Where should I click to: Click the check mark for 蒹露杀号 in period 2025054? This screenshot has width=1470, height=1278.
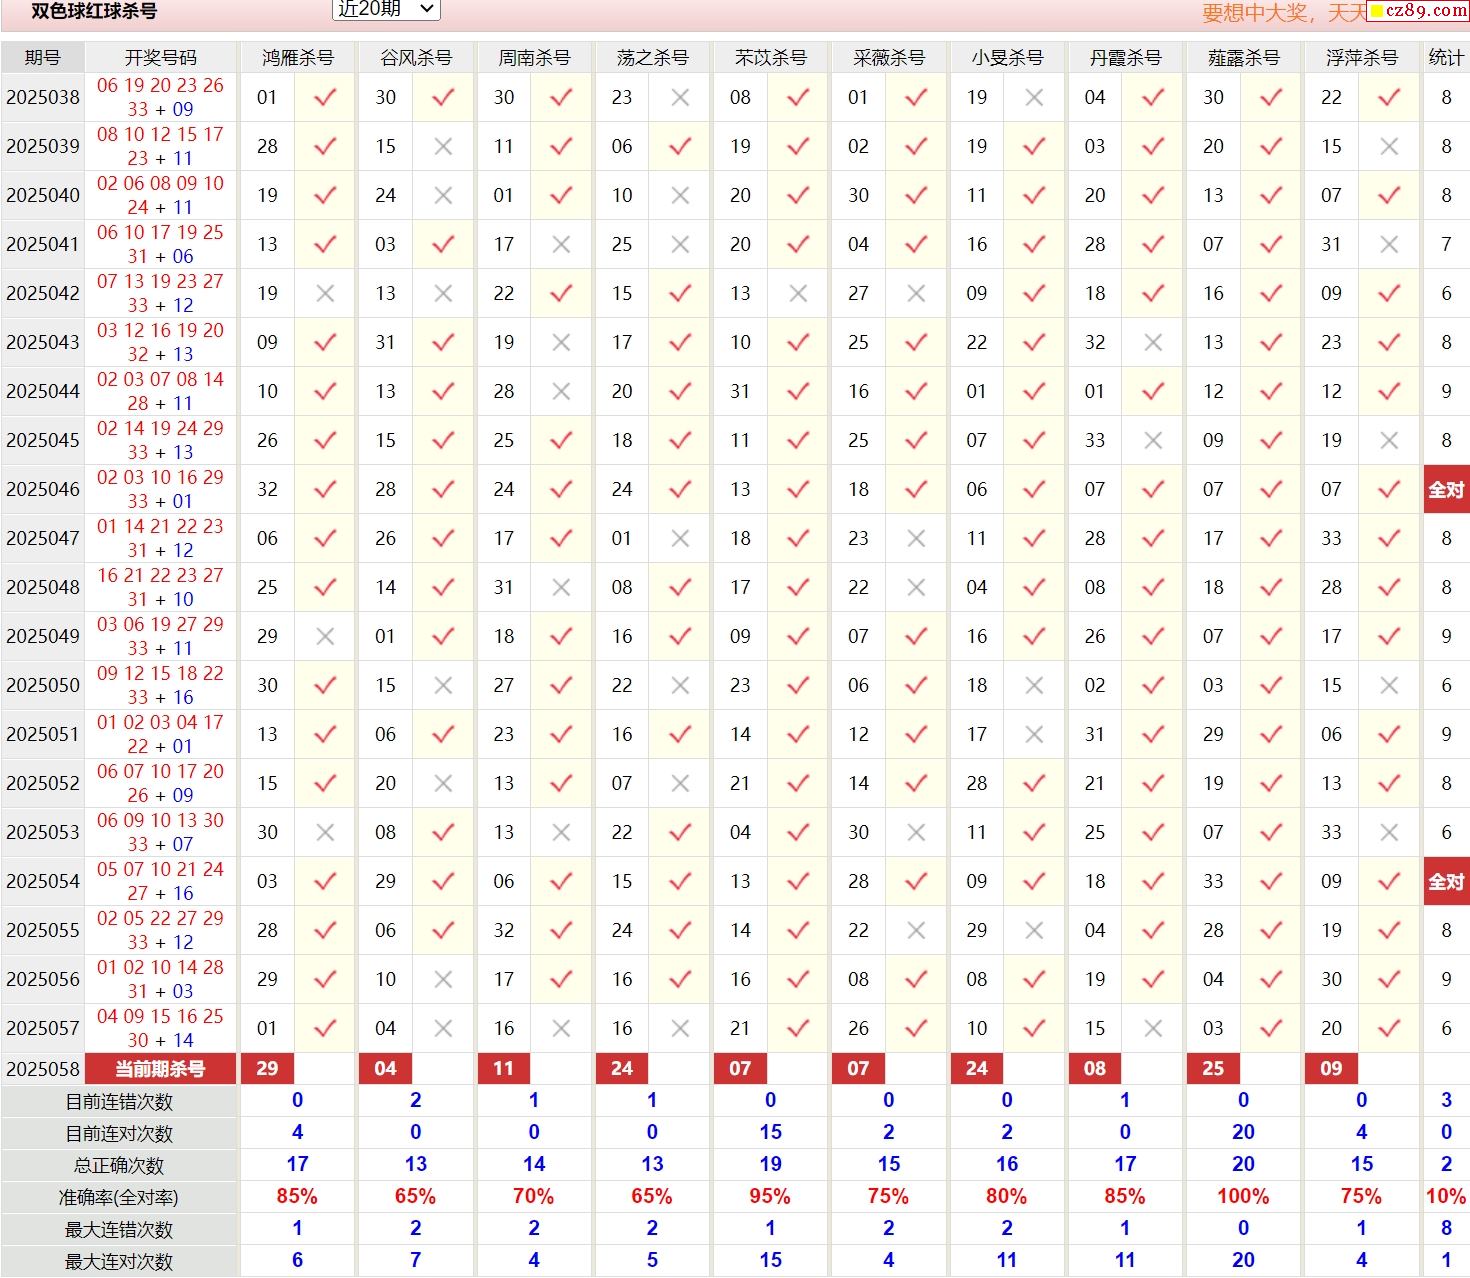(x=1271, y=882)
